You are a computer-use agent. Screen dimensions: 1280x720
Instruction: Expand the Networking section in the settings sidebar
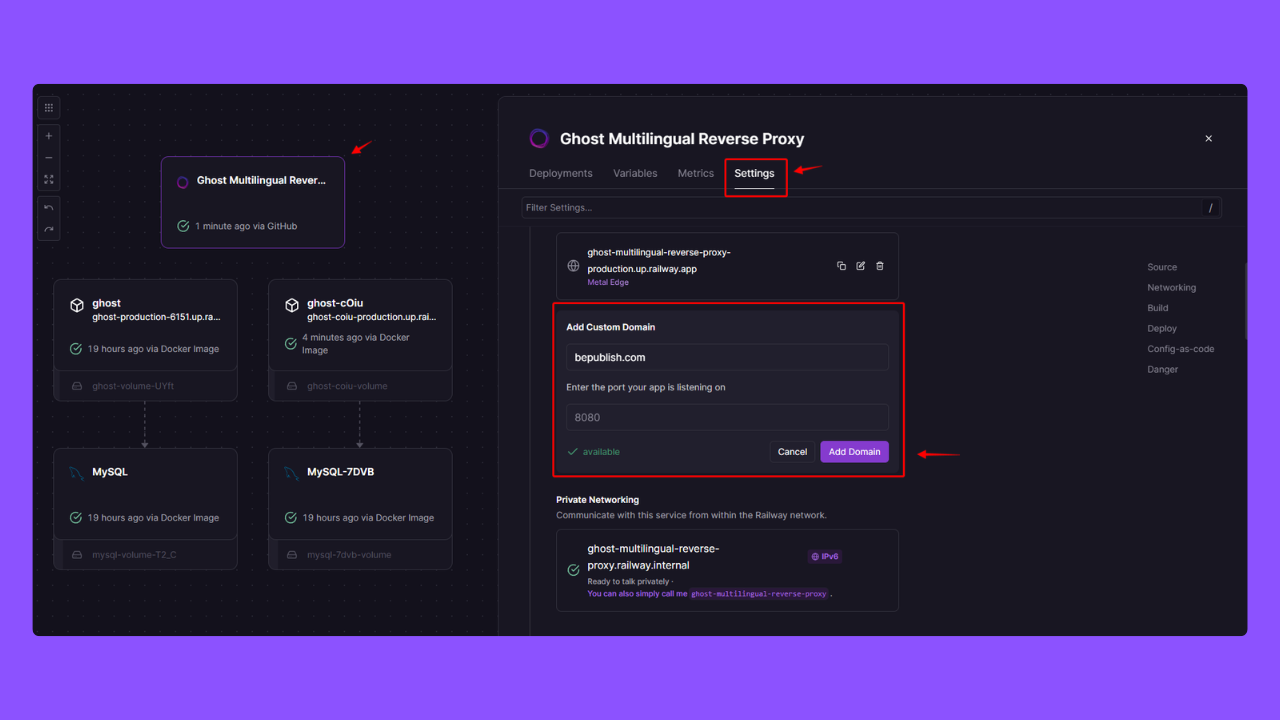coord(1171,287)
